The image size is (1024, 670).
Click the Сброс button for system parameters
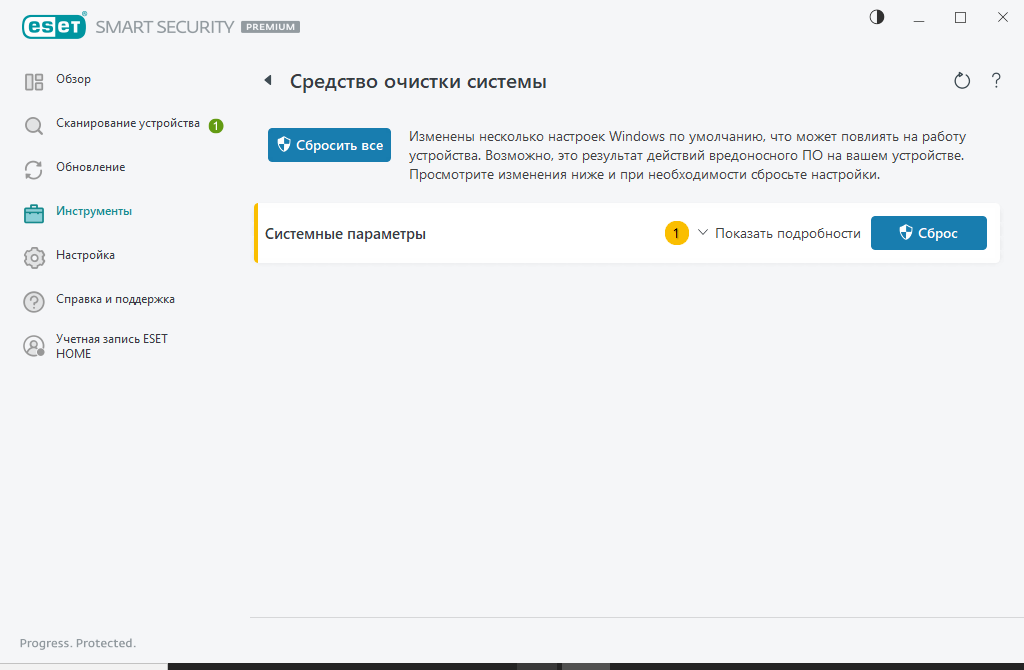pos(929,233)
